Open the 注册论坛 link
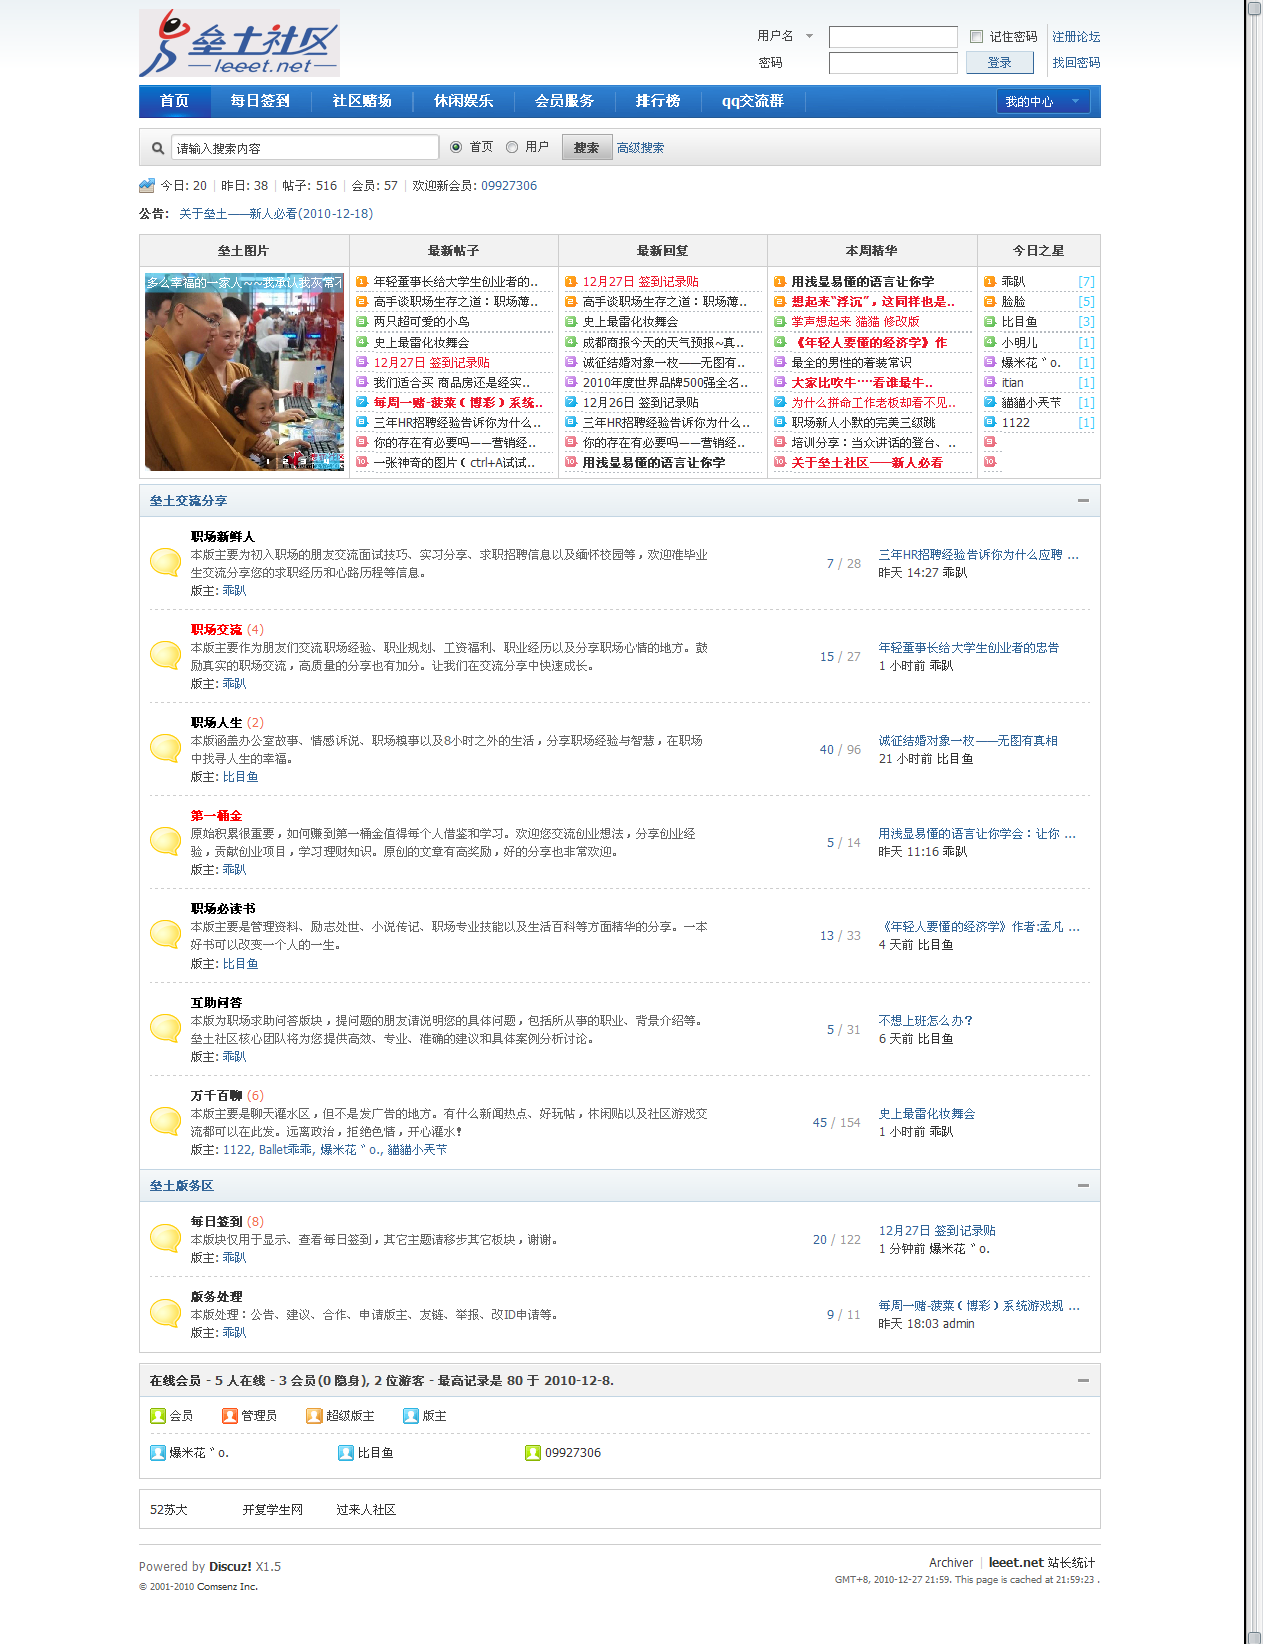 tap(1076, 37)
